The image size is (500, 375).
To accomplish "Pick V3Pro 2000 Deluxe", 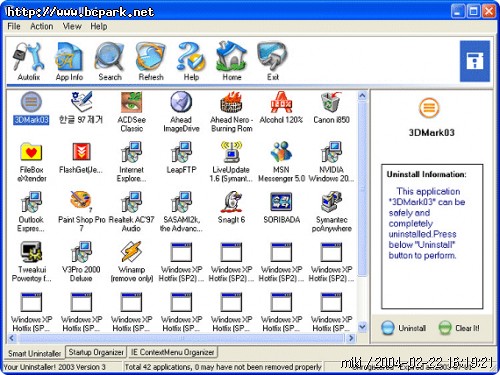I will (x=81, y=262).
